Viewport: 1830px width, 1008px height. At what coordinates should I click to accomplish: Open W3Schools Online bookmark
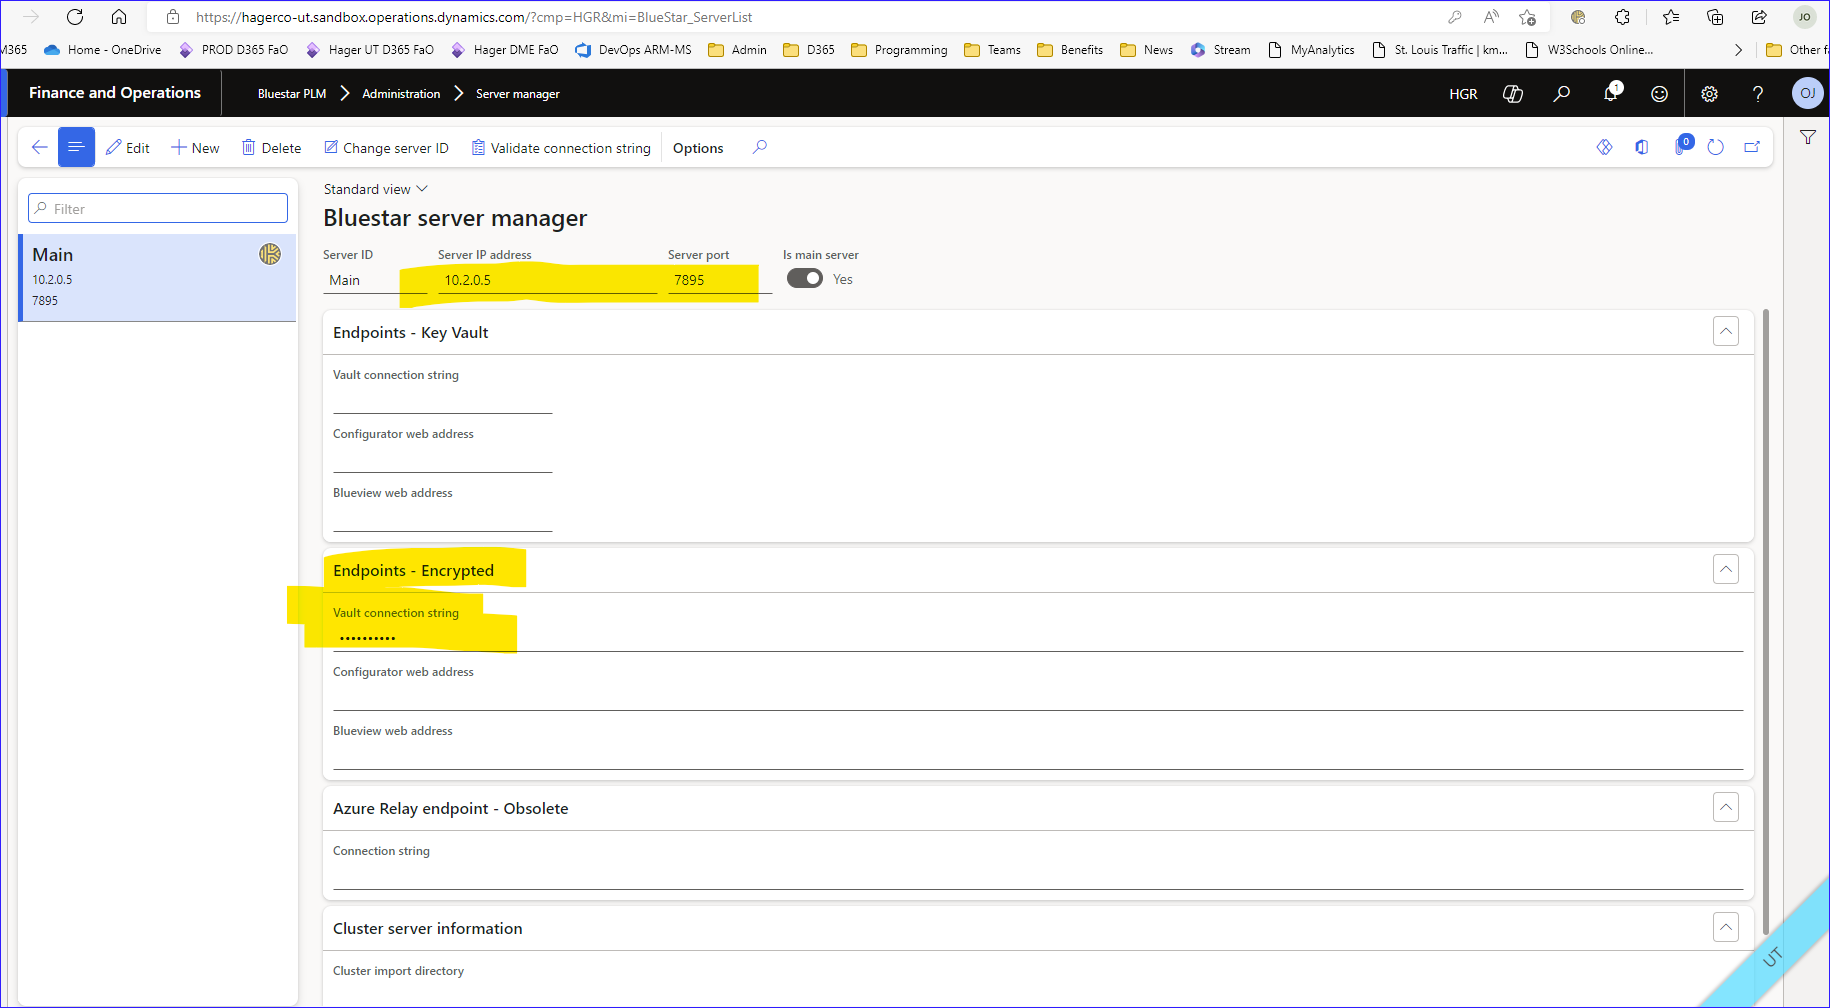pos(1589,50)
